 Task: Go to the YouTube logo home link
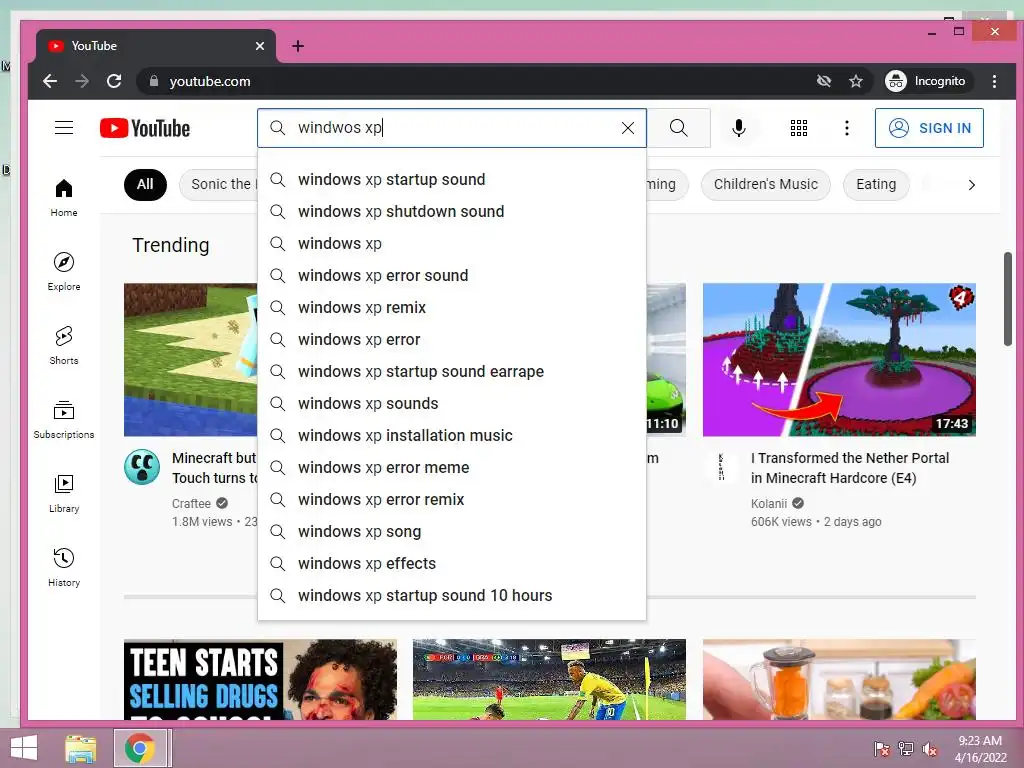[x=145, y=128]
